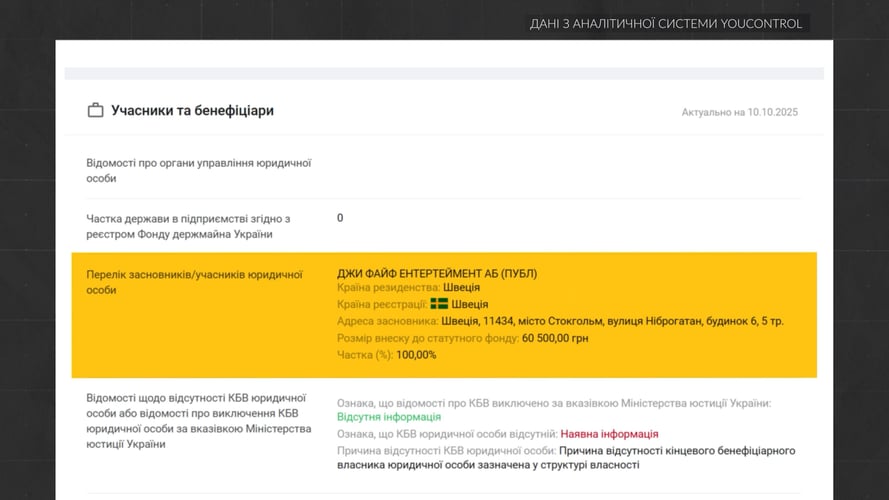Click the YOUCONTROL data source caption
The height and width of the screenshot is (500, 889).
(x=665, y=24)
